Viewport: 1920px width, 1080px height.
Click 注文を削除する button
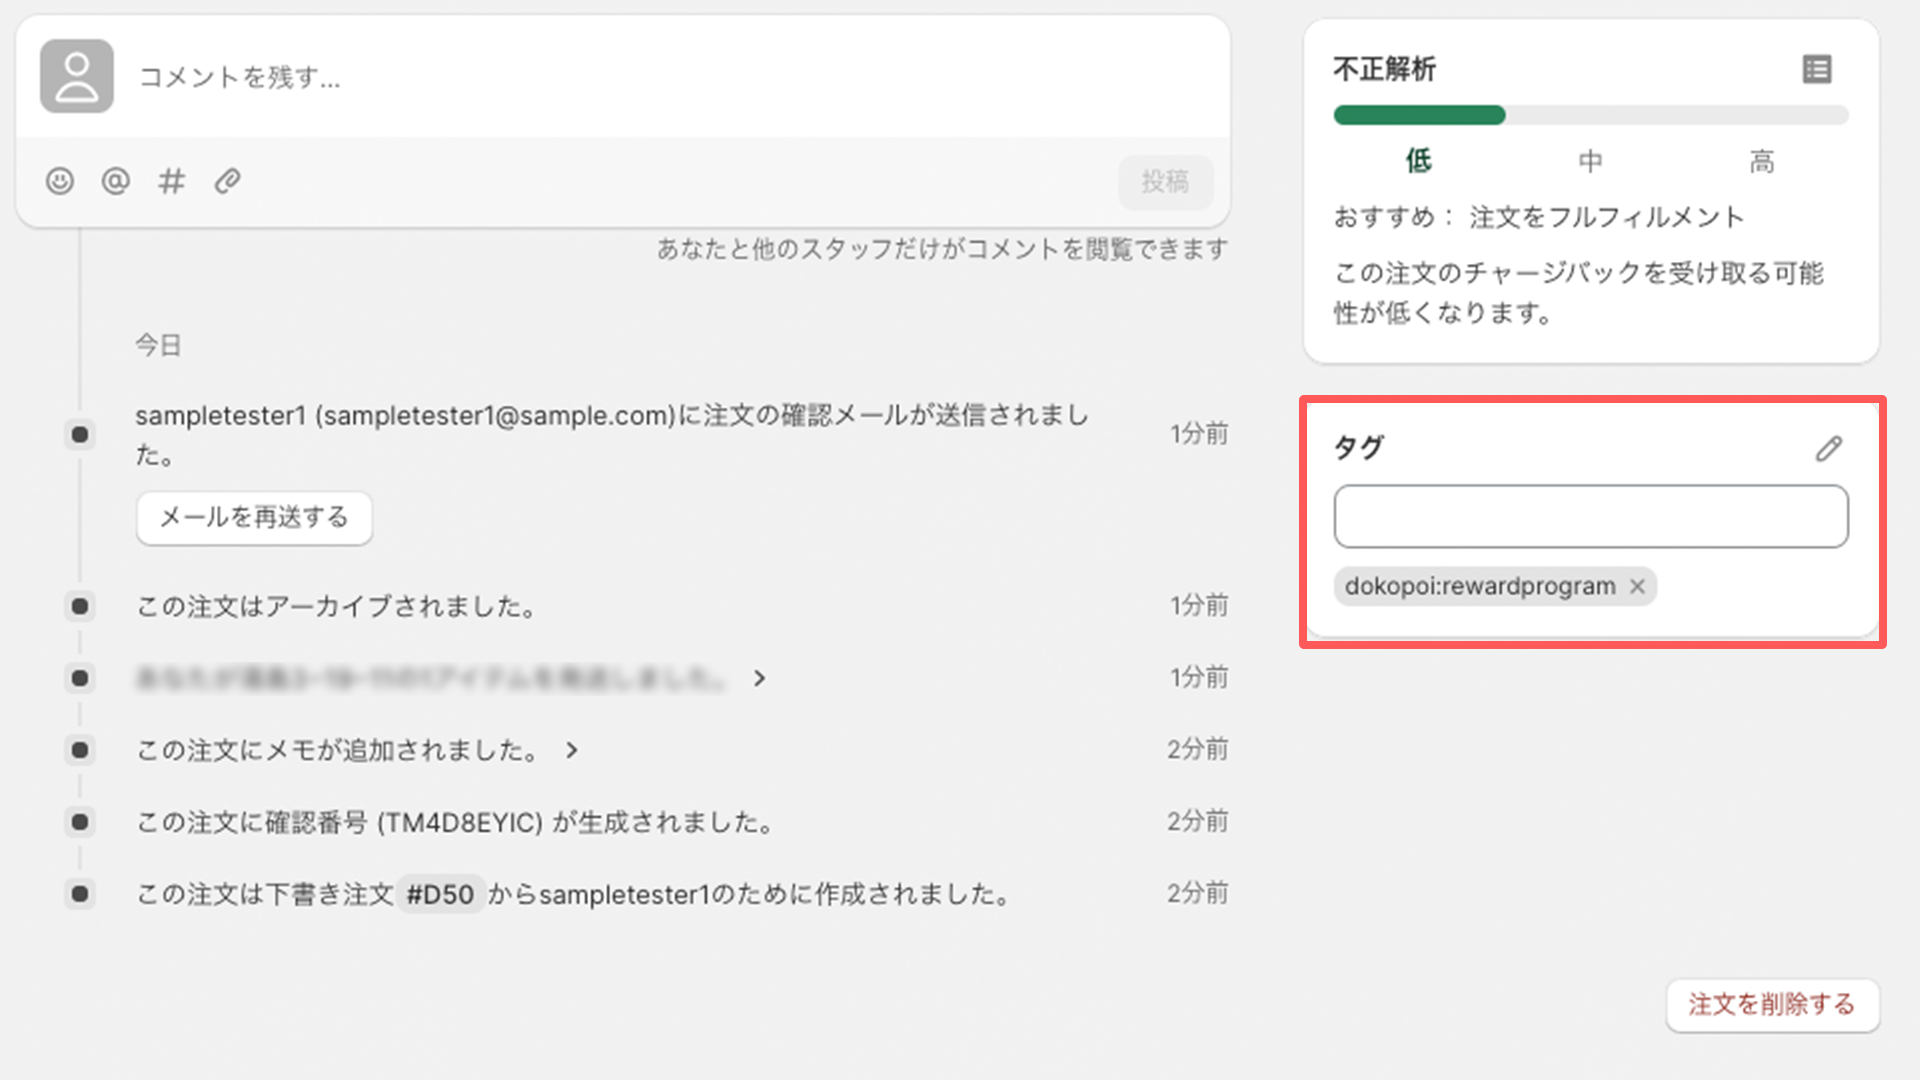click(x=1772, y=1004)
